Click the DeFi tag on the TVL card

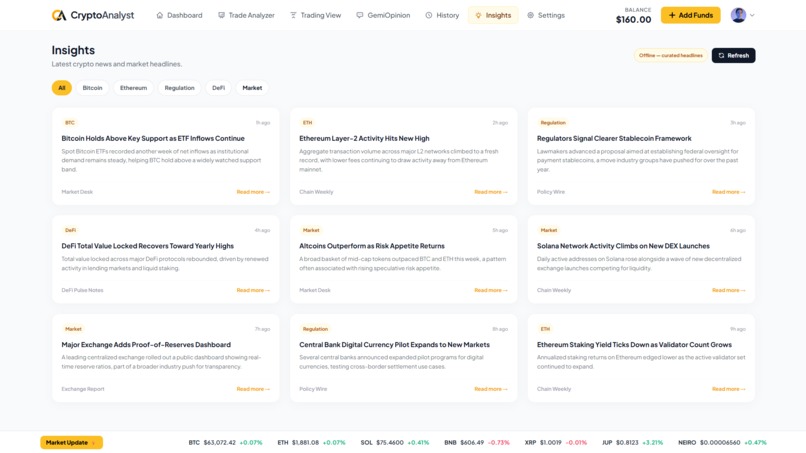(x=70, y=230)
